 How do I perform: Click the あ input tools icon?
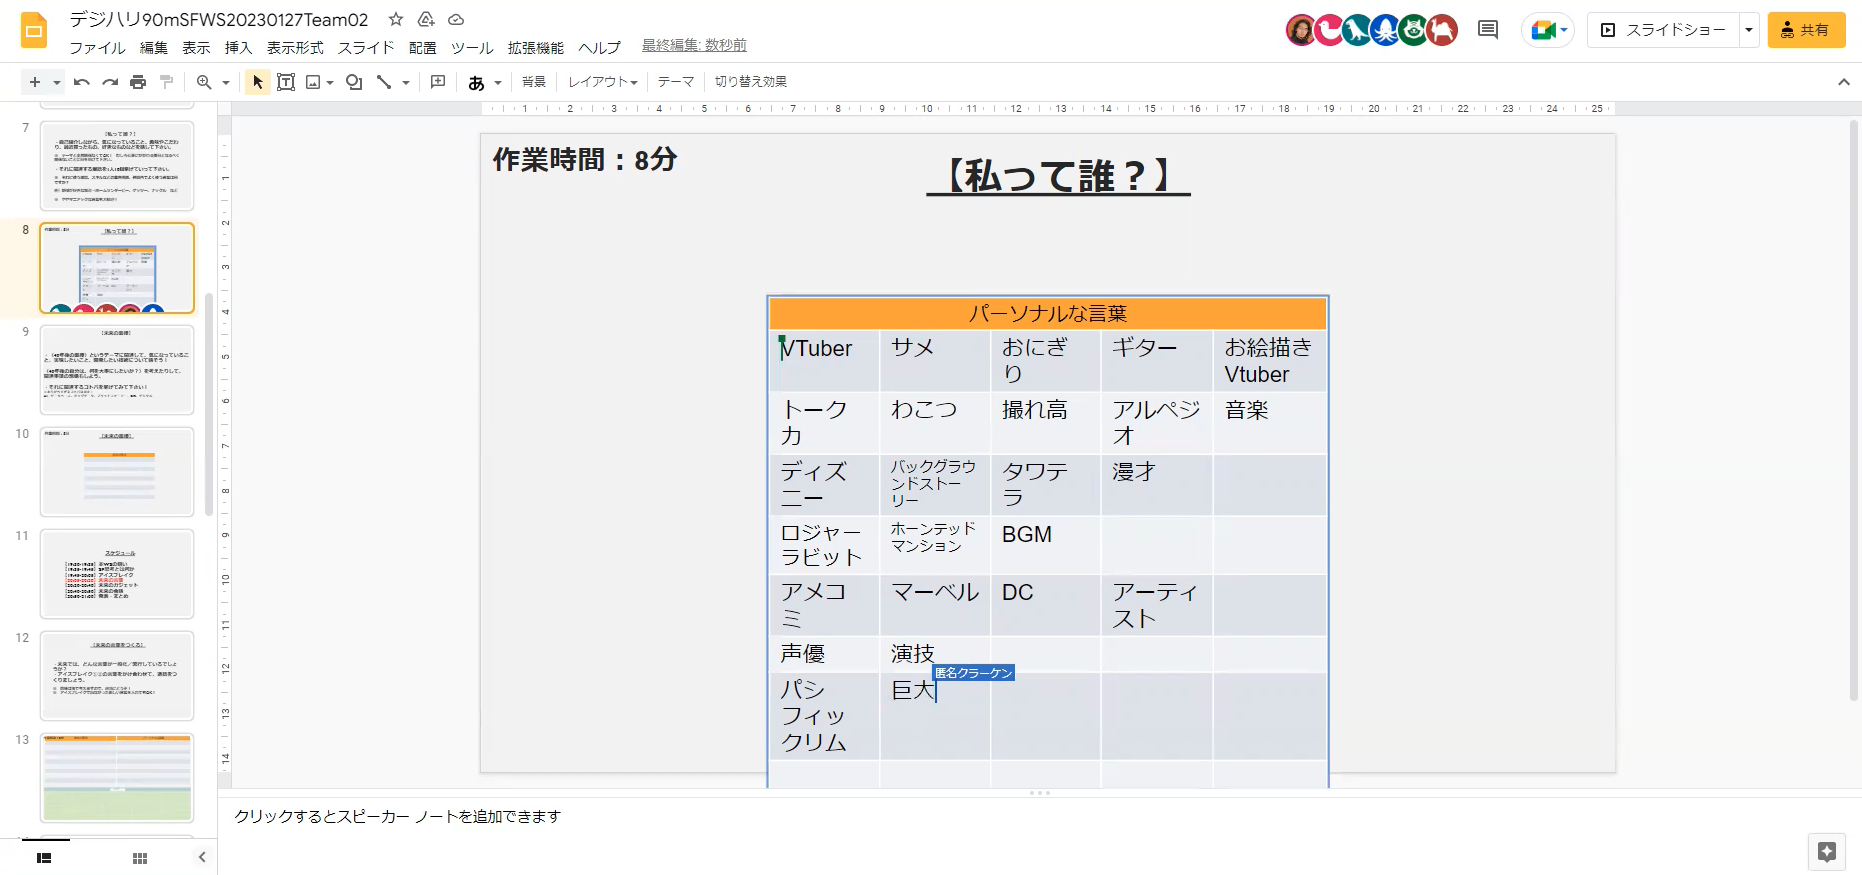(477, 83)
